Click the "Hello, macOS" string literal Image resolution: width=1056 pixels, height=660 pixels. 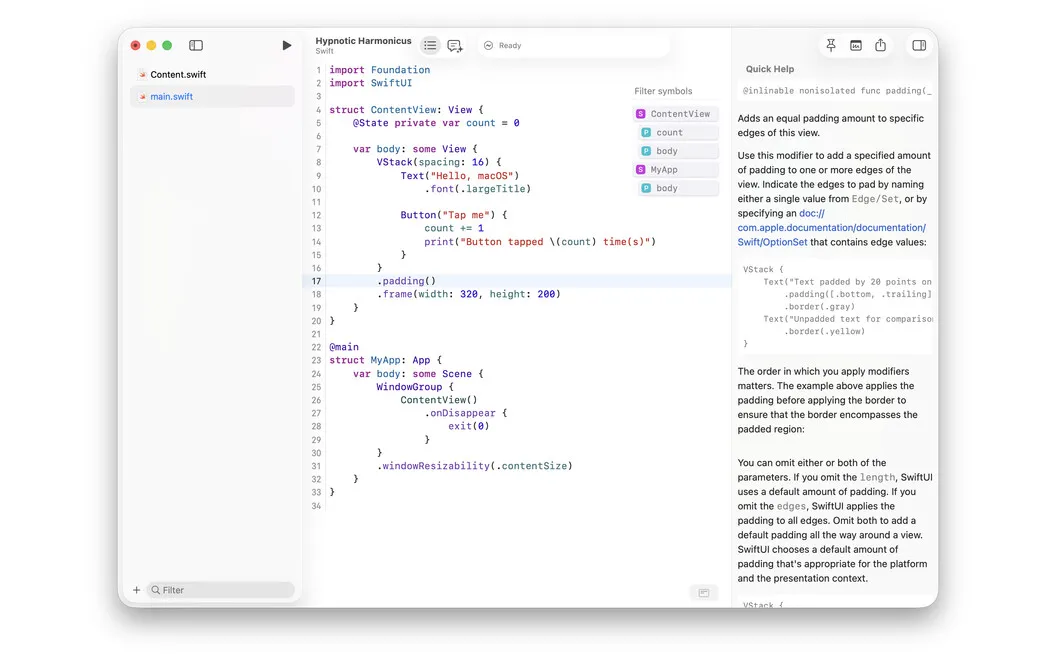(x=471, y=176)
